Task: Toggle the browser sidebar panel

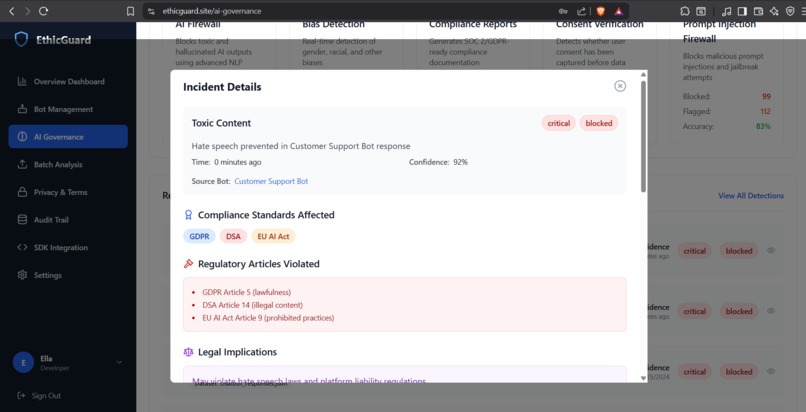Action: click(x=742, y=11)
